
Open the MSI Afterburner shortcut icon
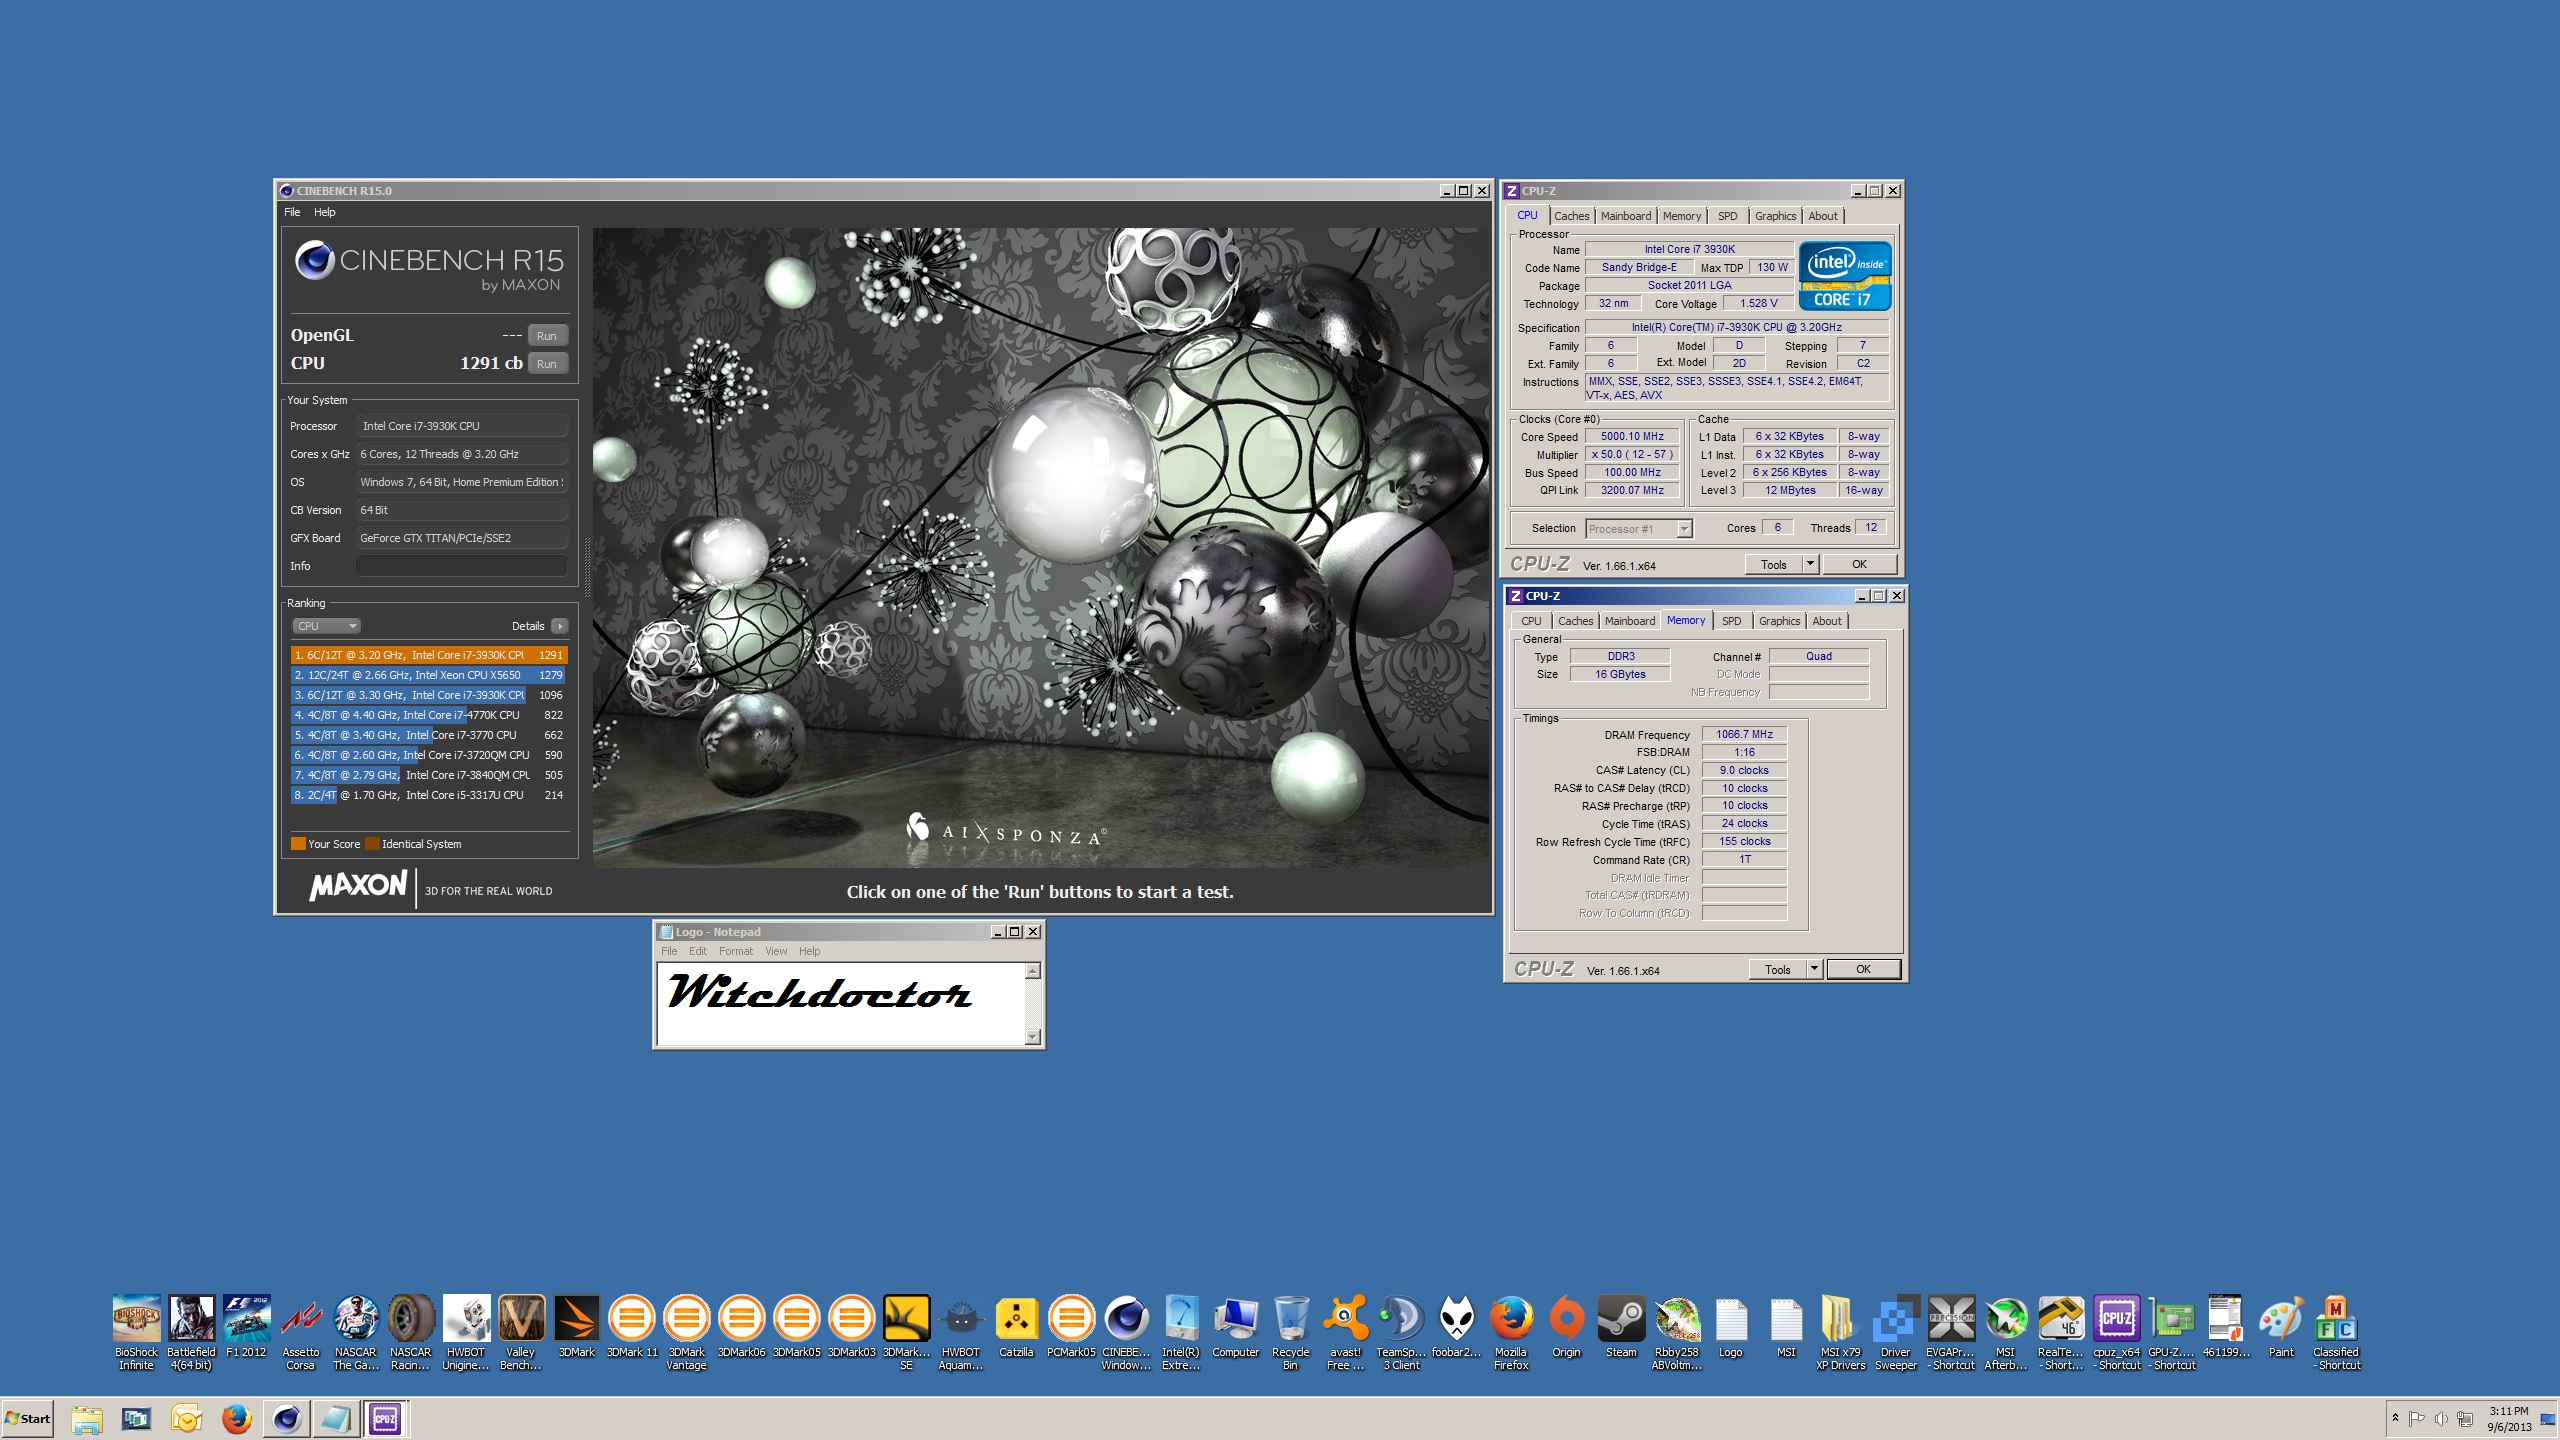pyautogui.click(x=2005, y=1320)
